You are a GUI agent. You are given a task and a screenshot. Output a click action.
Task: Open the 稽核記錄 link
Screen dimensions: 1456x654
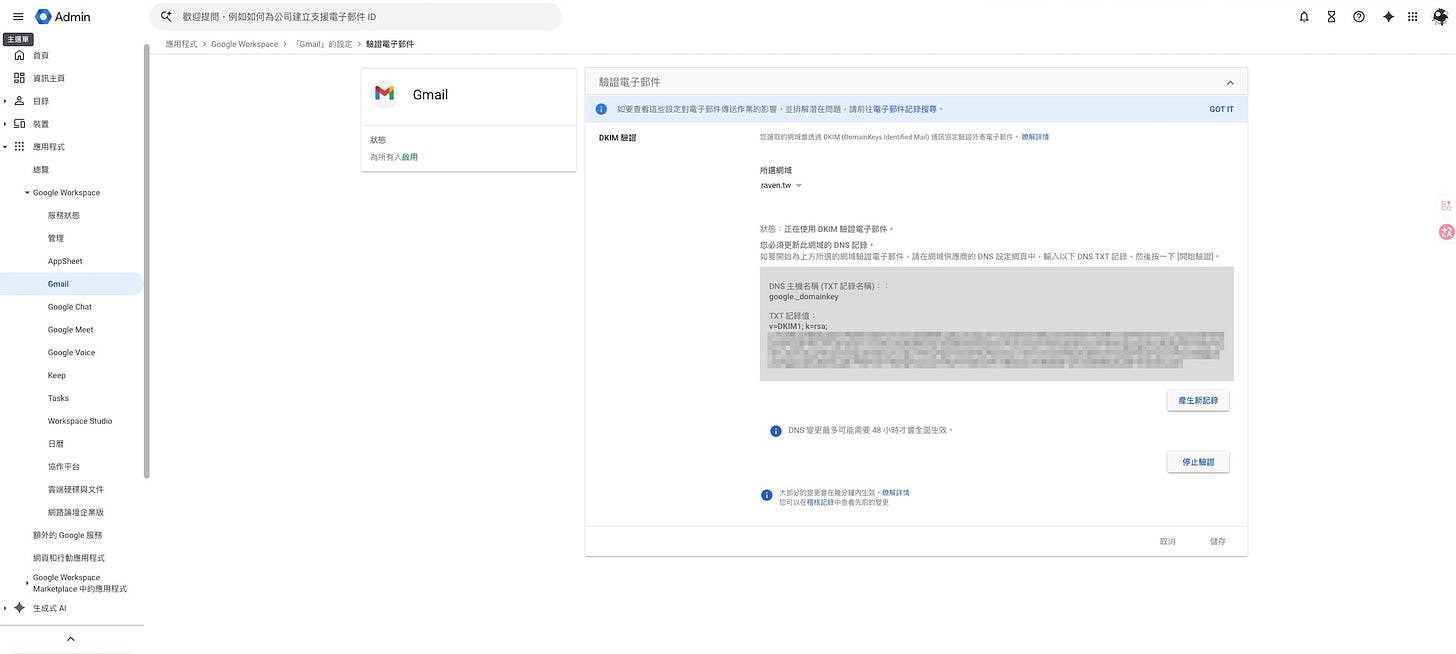tap(819, 502)
